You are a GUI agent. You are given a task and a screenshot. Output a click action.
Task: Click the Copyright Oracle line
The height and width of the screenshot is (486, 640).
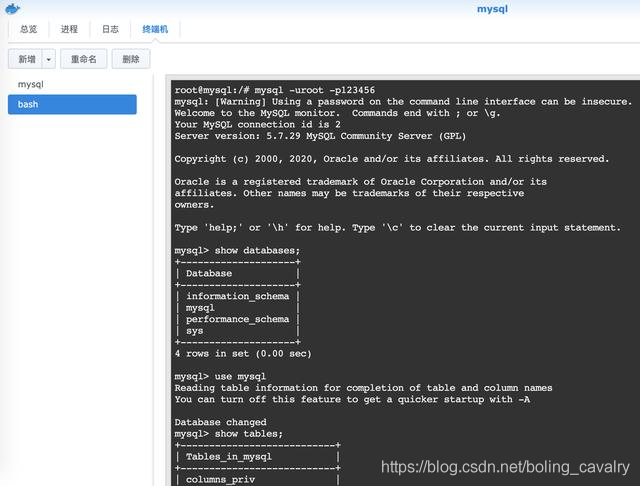point(391,159)
